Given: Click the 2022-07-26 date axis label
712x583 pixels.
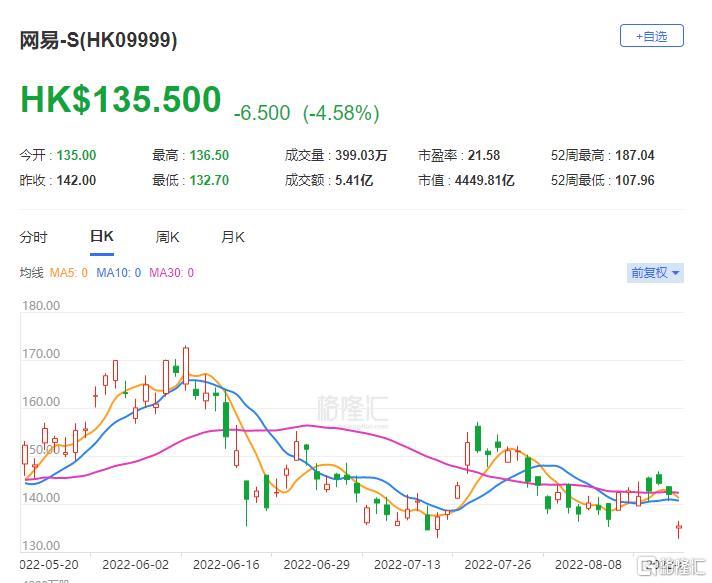Looking at the screenshot, I should pyautogui.click(x=498, y=565).
